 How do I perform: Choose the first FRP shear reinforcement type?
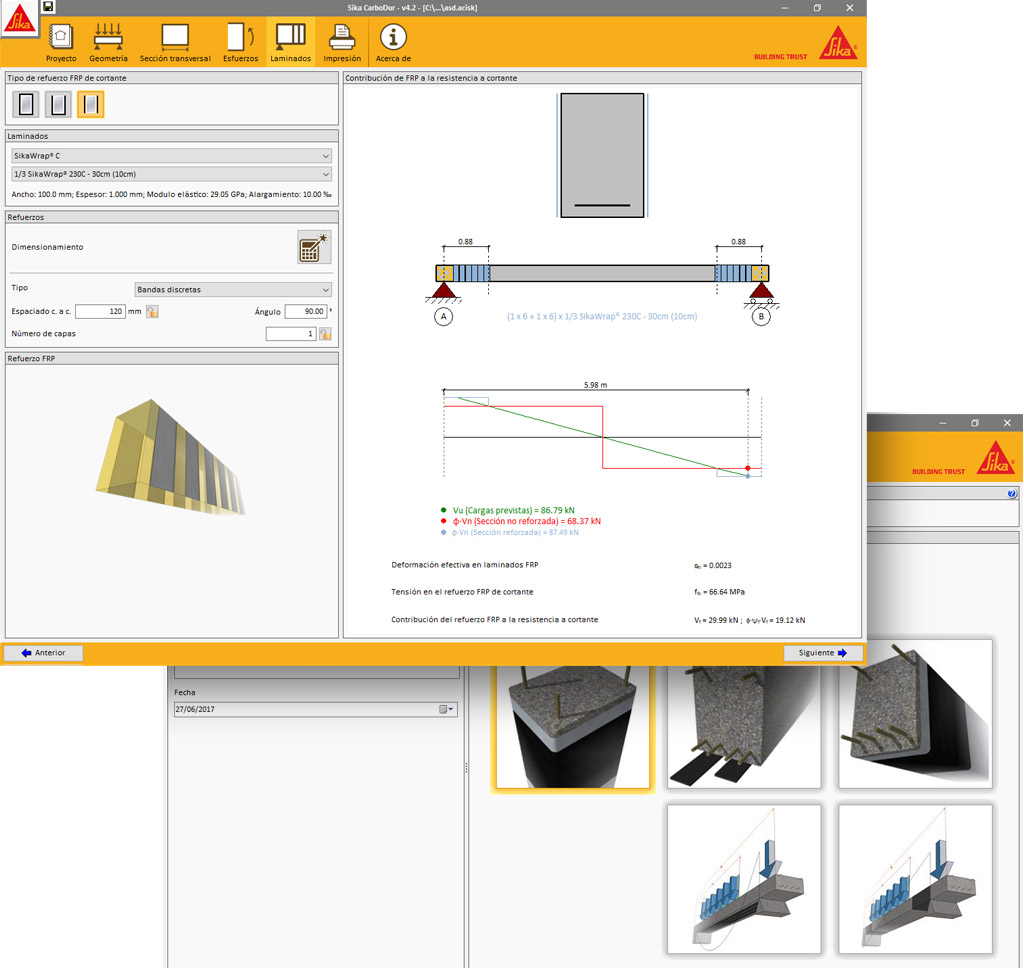[26, 105]
